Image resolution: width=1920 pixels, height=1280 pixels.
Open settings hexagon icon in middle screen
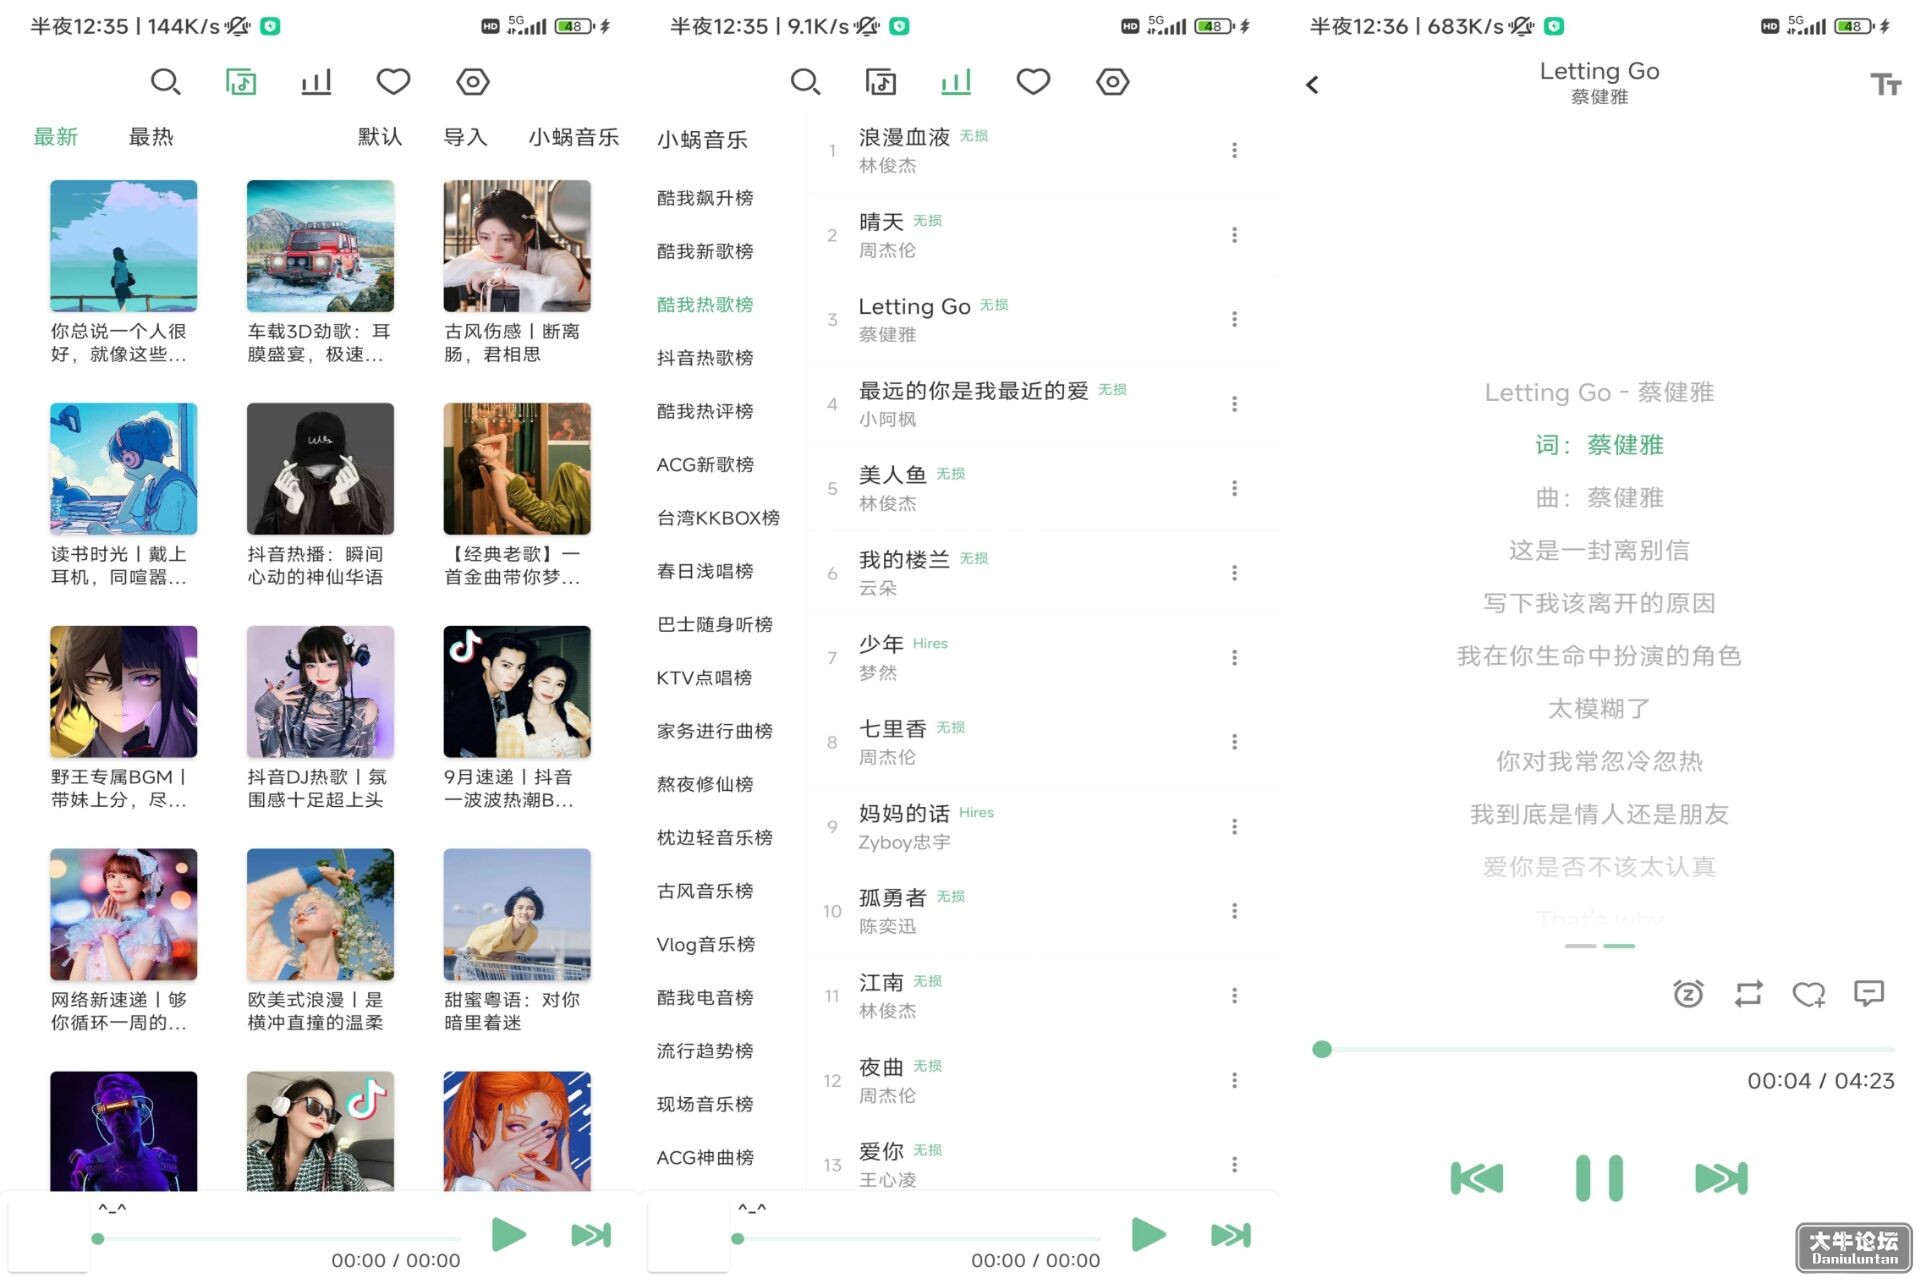tap(1112, 82)
